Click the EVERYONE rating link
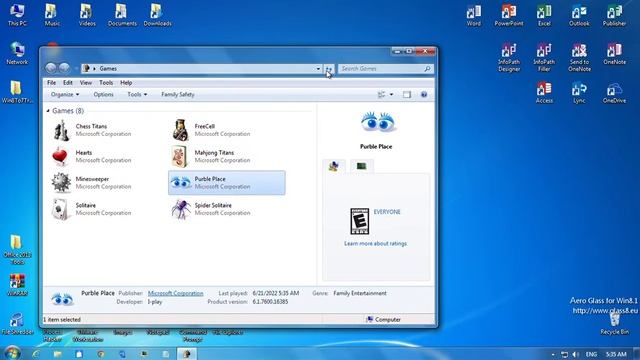This screenshot has height=360, width=640. pos(387,212)
